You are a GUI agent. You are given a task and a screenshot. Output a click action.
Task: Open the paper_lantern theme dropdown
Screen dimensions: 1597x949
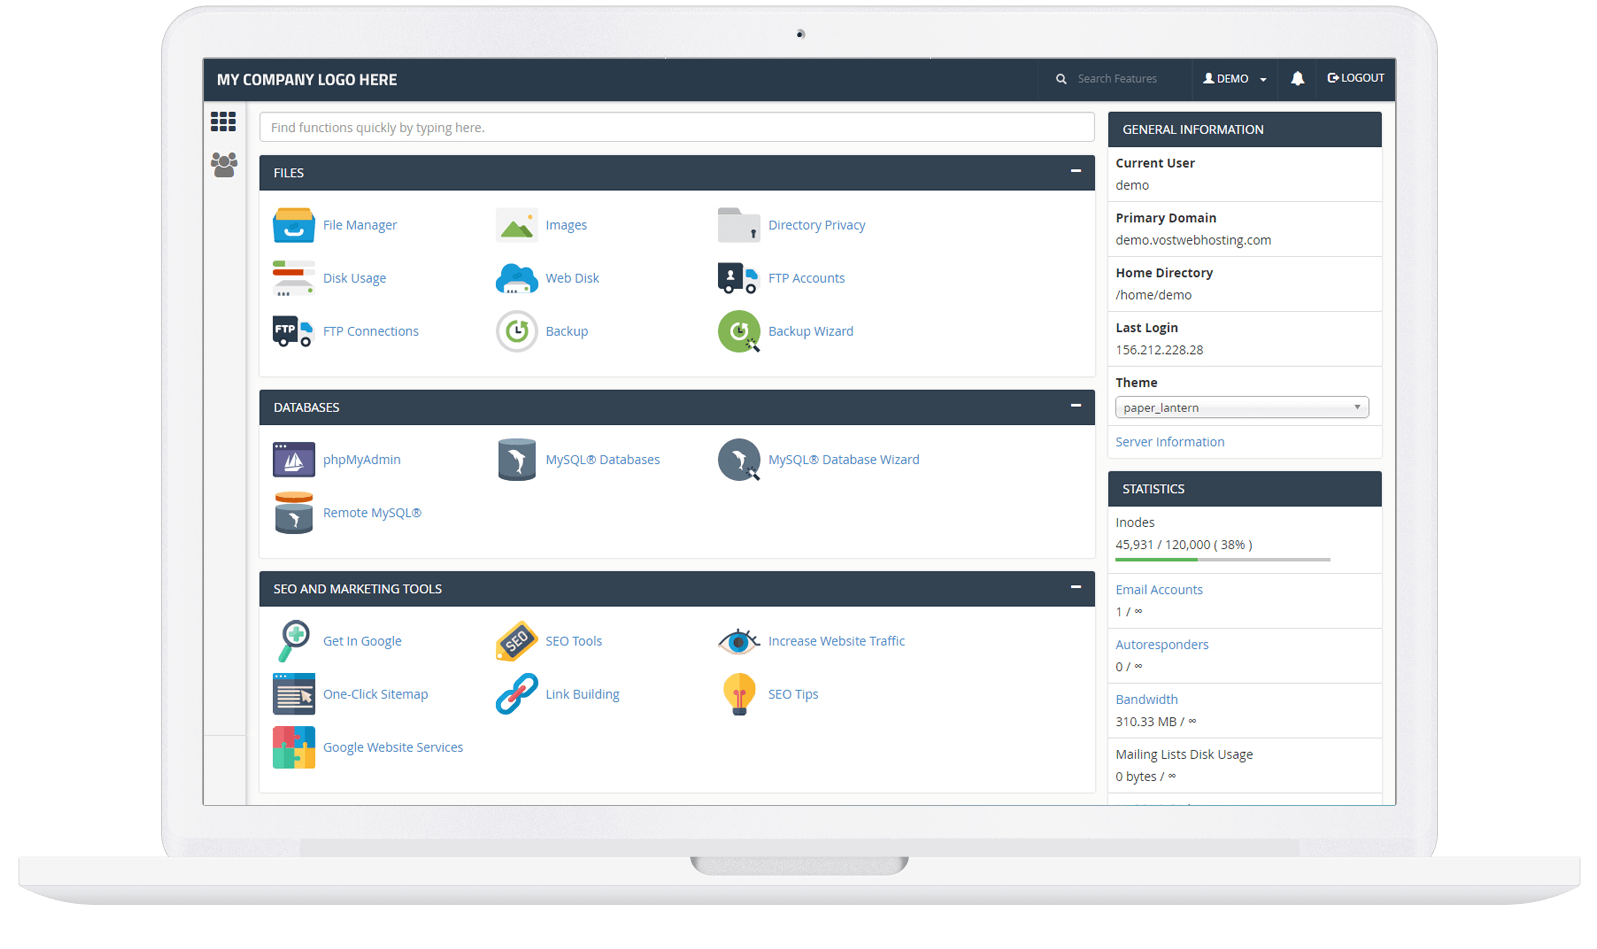(1241, 407)
